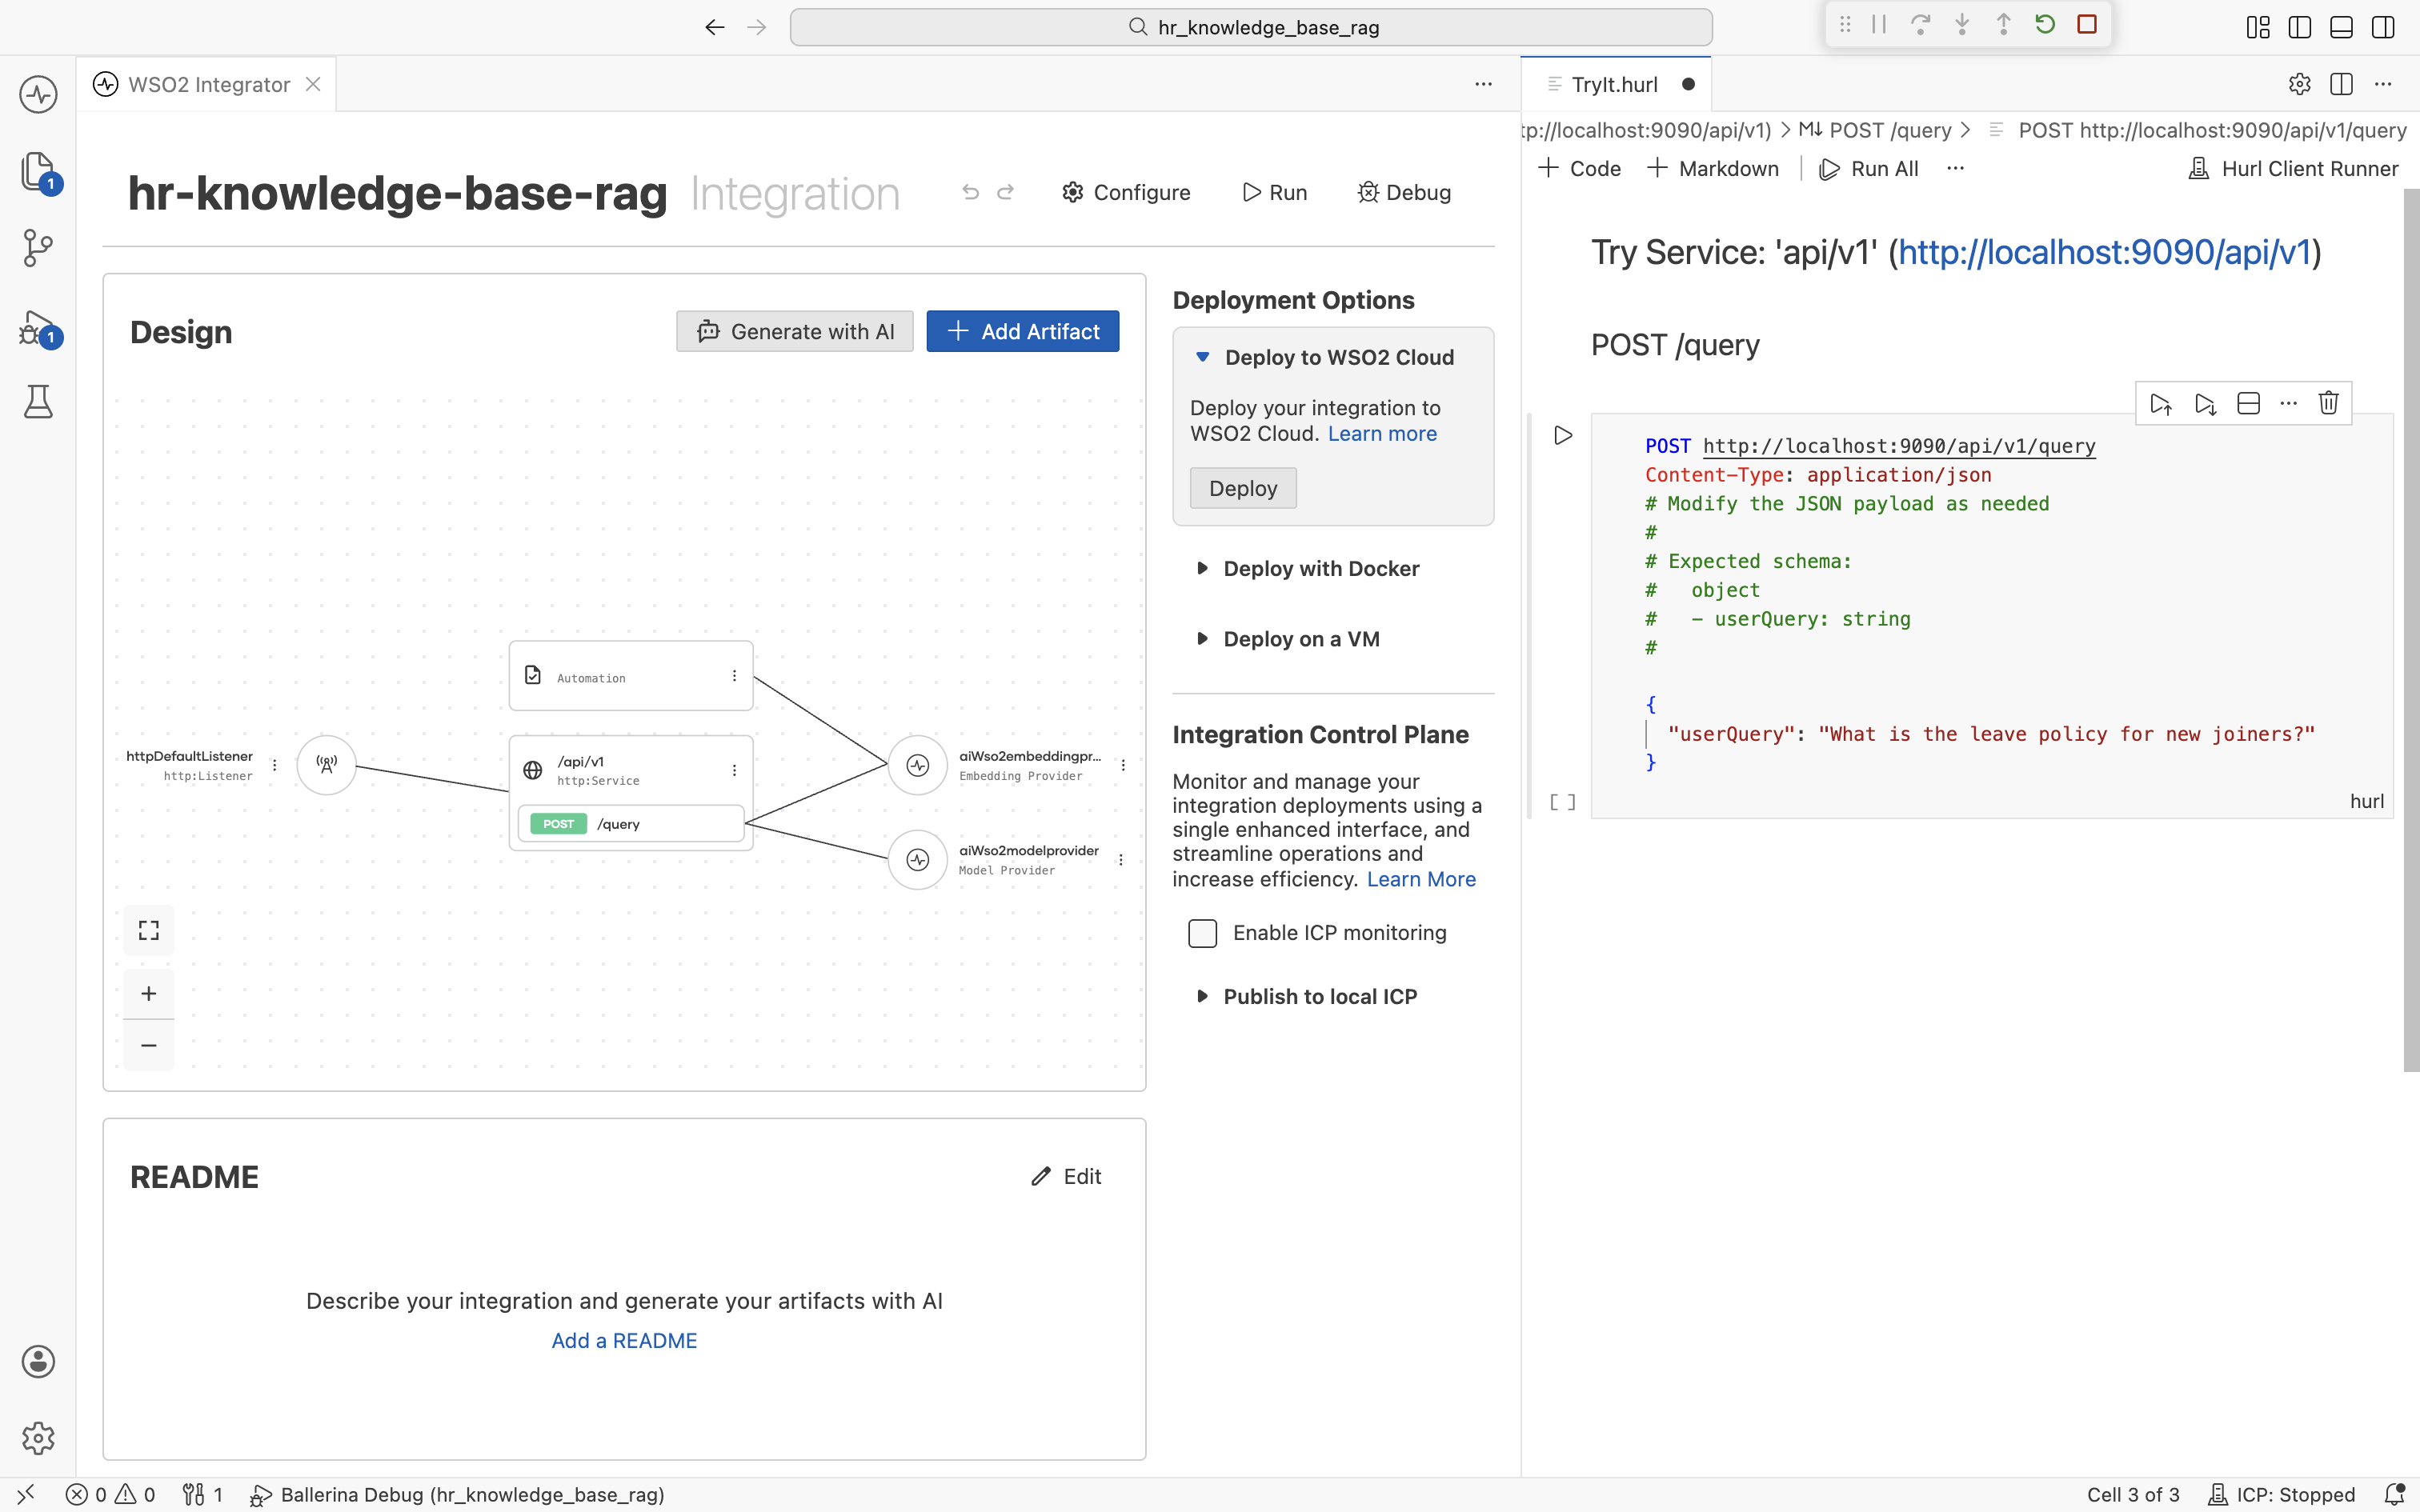Open httpDefaultListener options menu
Image resolution: width=2420 pixels, height=1512 pixels.
(274, 765)
